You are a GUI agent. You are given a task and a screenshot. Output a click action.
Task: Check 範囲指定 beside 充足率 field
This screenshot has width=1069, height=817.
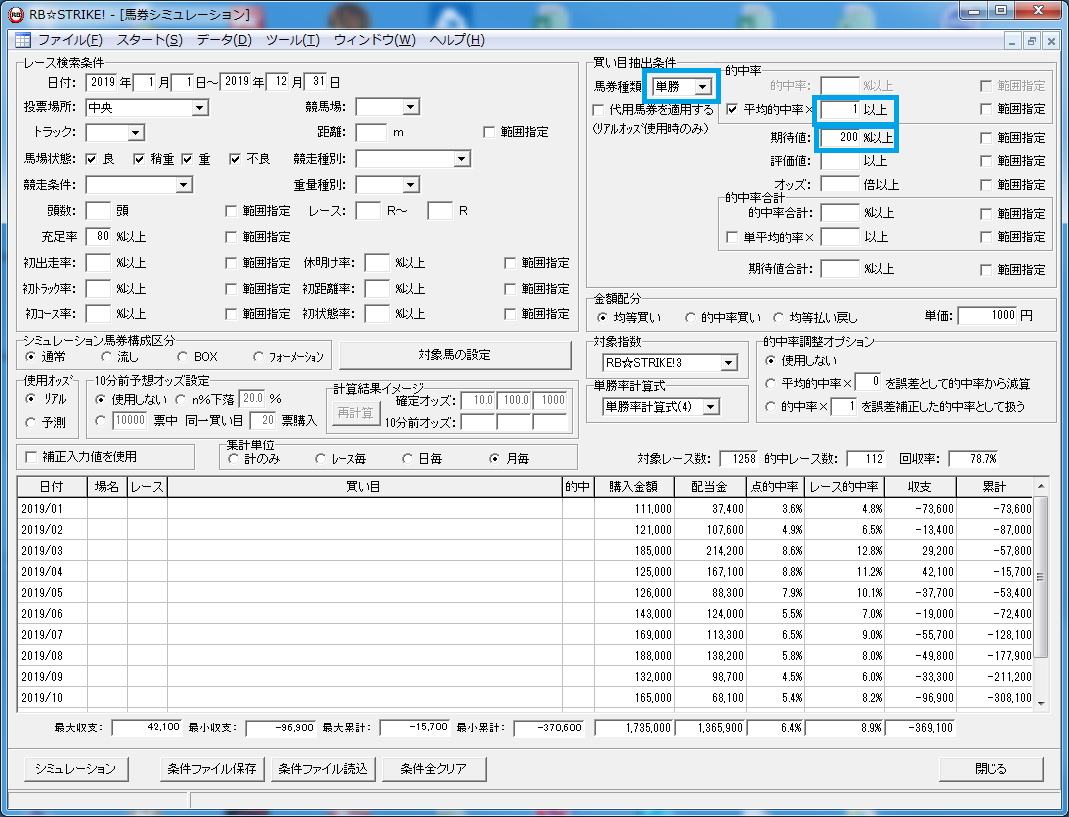(231, 237)
